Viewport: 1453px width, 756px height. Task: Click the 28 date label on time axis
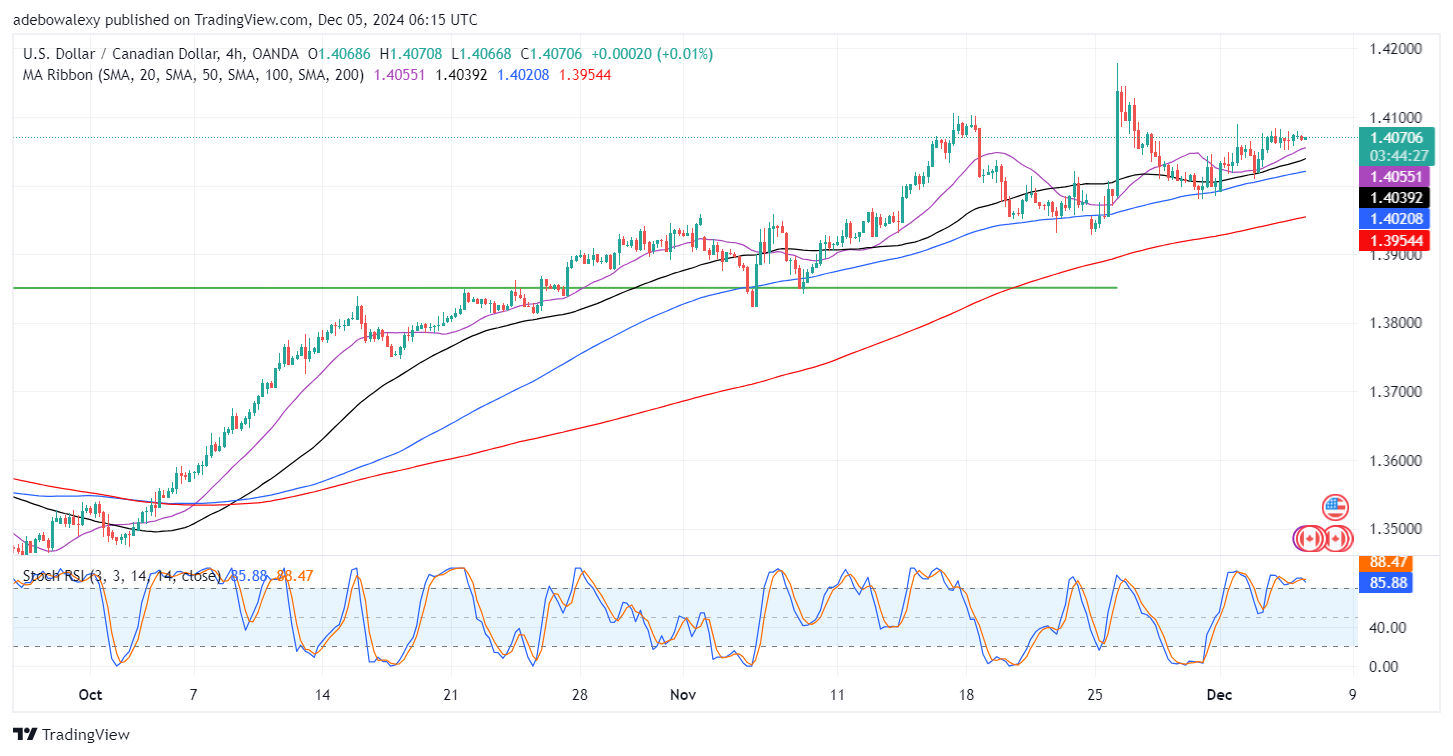[579, 695]
